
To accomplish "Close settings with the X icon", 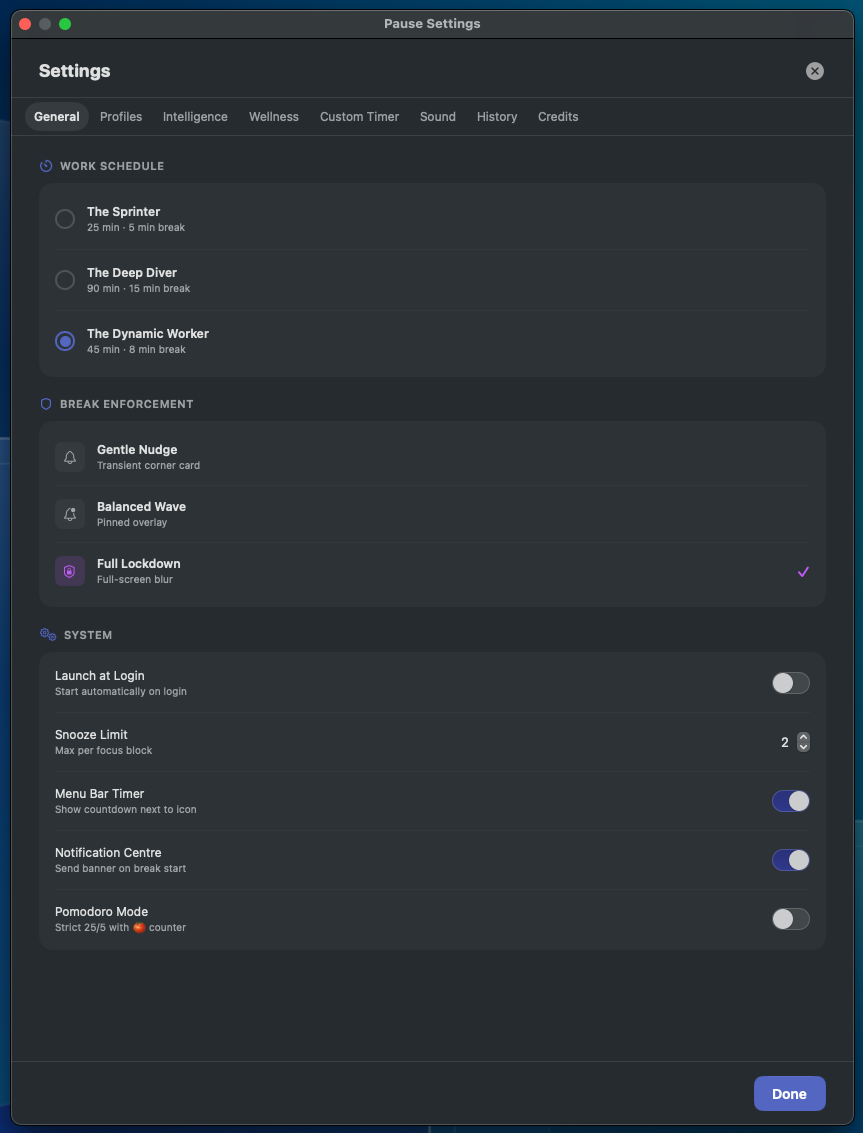I will 815,71.
